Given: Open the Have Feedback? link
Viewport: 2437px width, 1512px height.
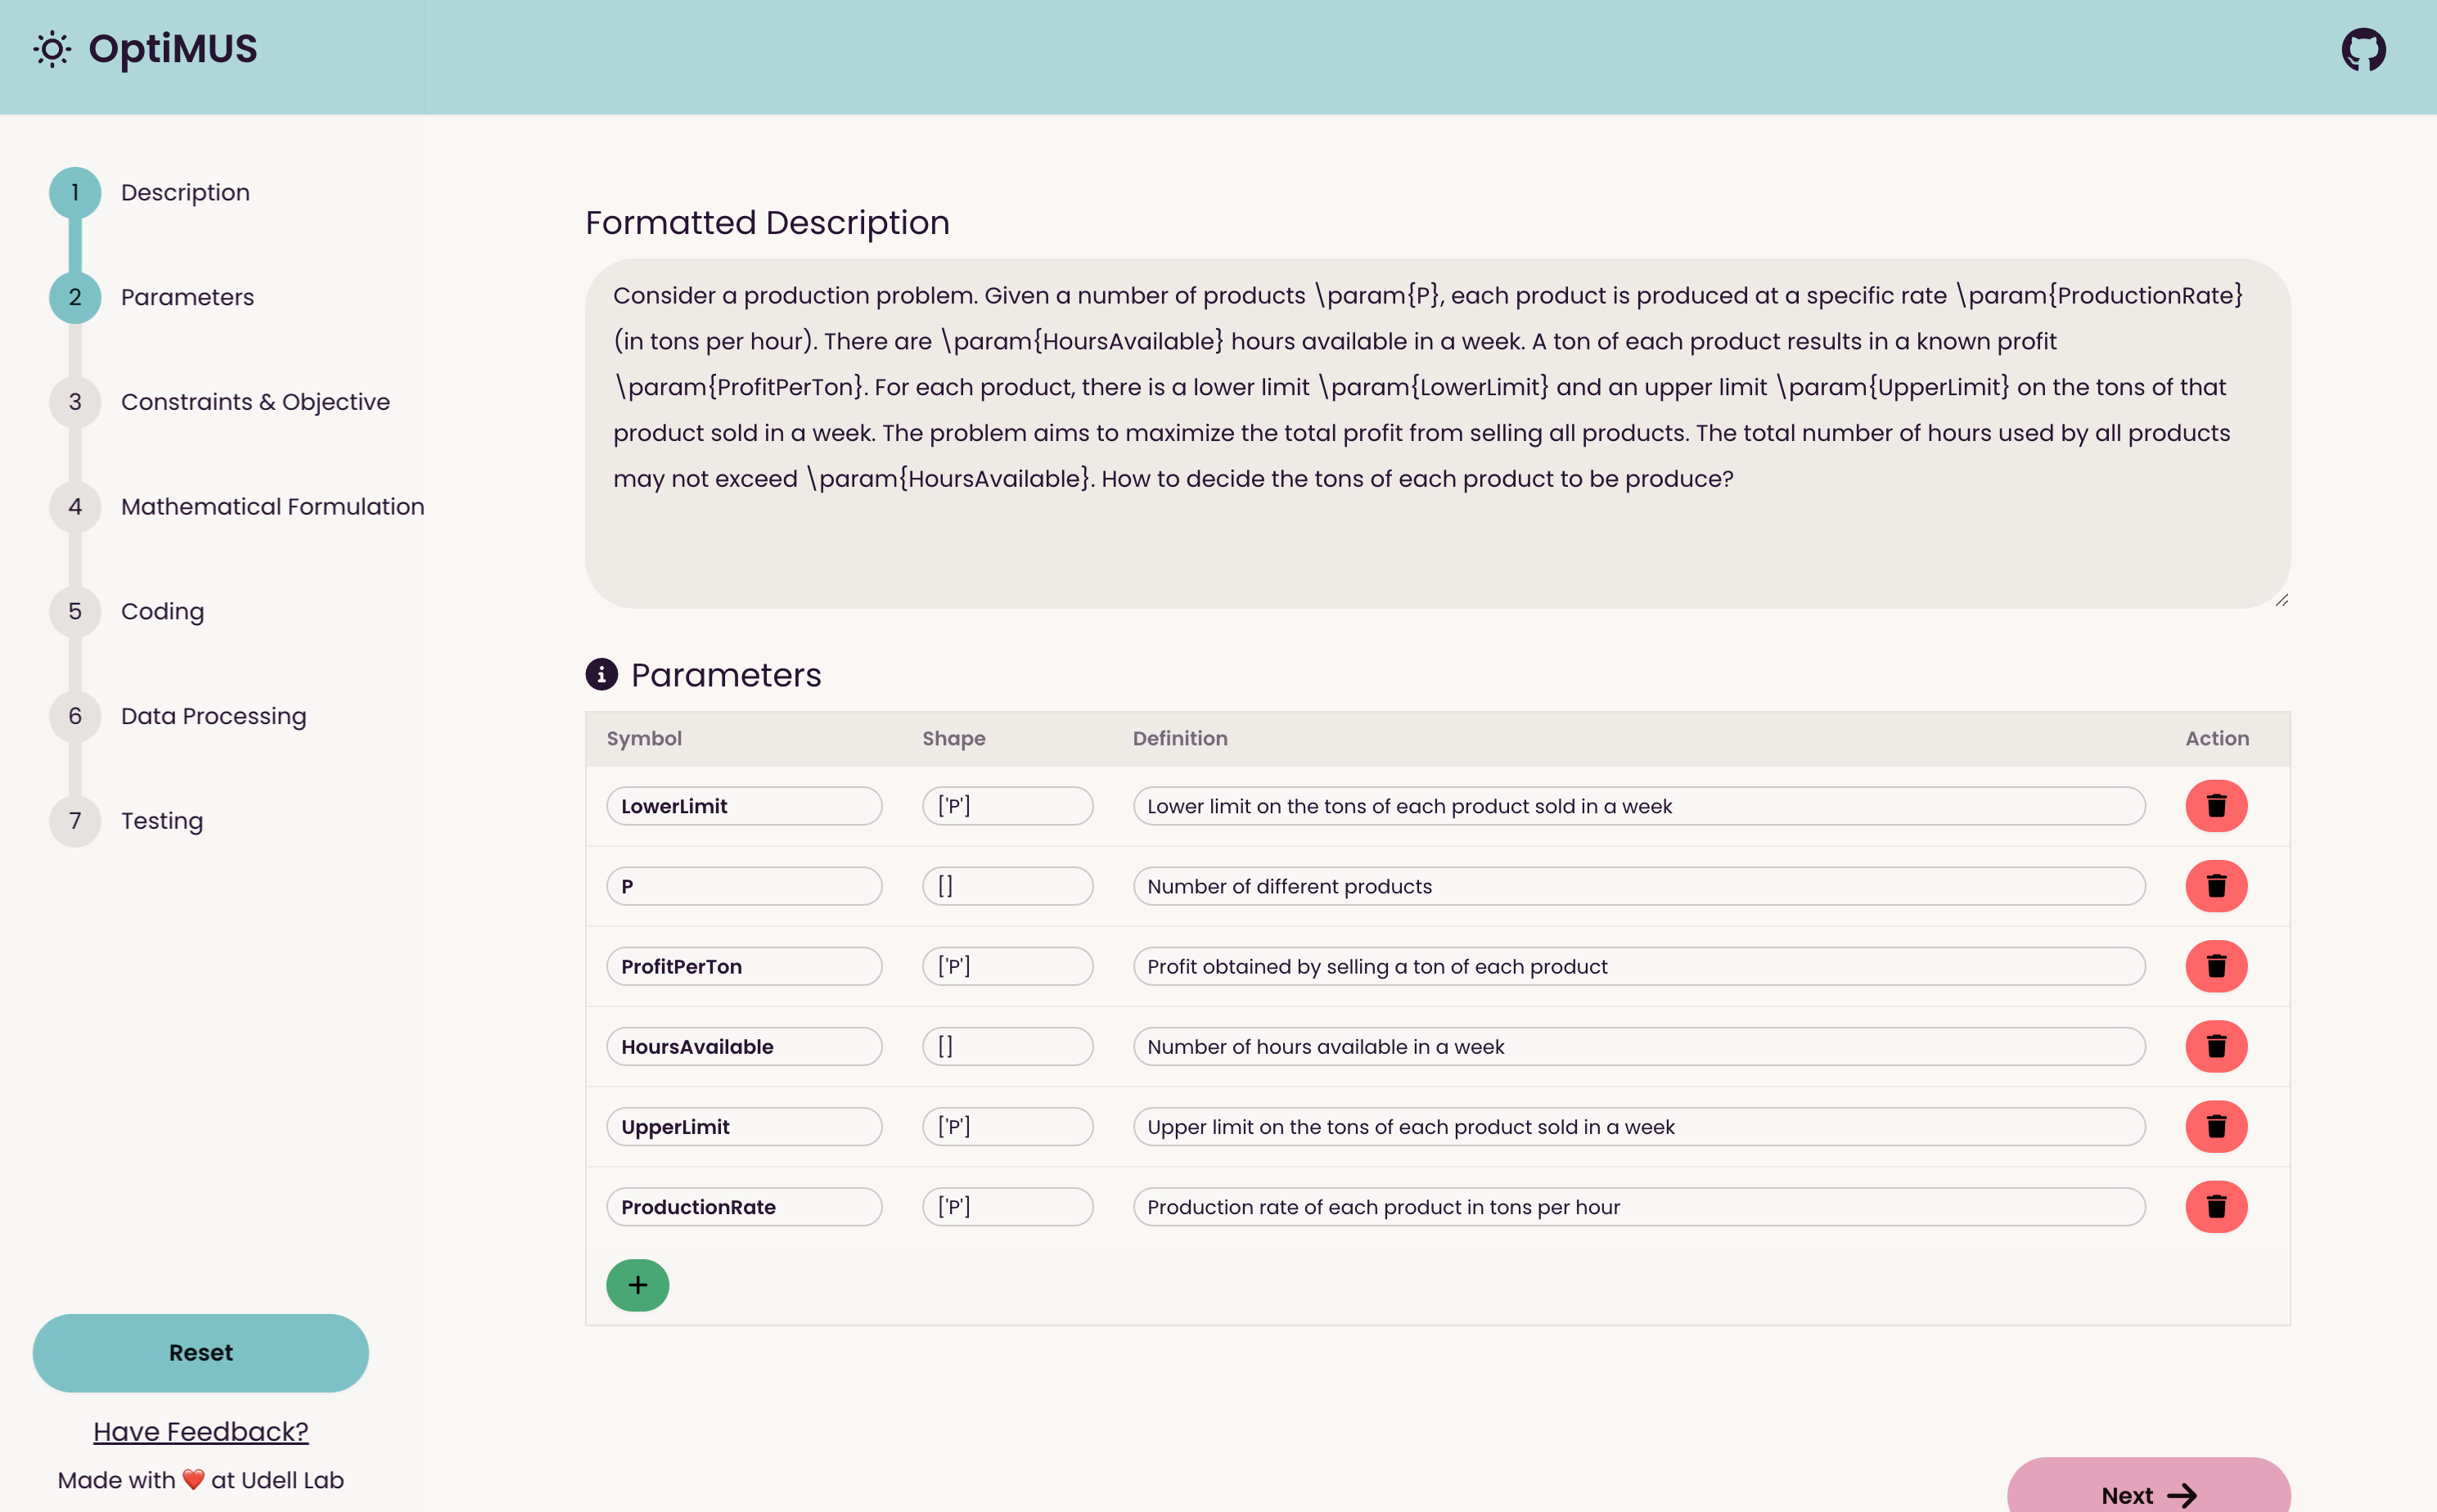Looking at the screenshot, I should point(200,1431).
